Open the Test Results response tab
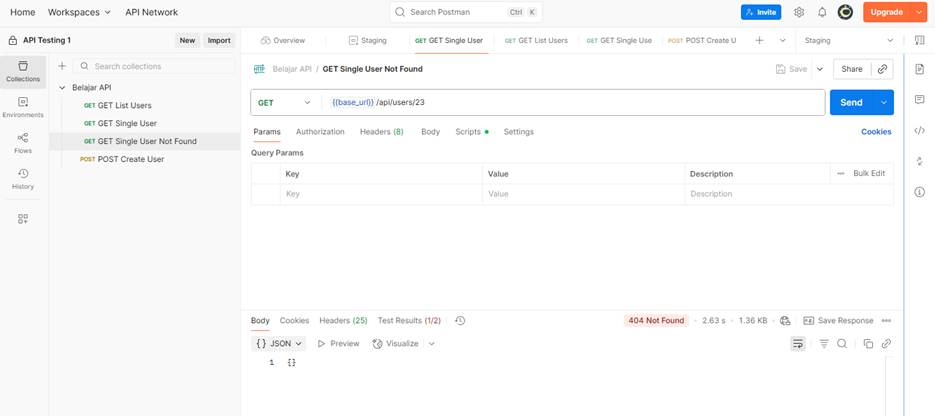 coord(409,321)
